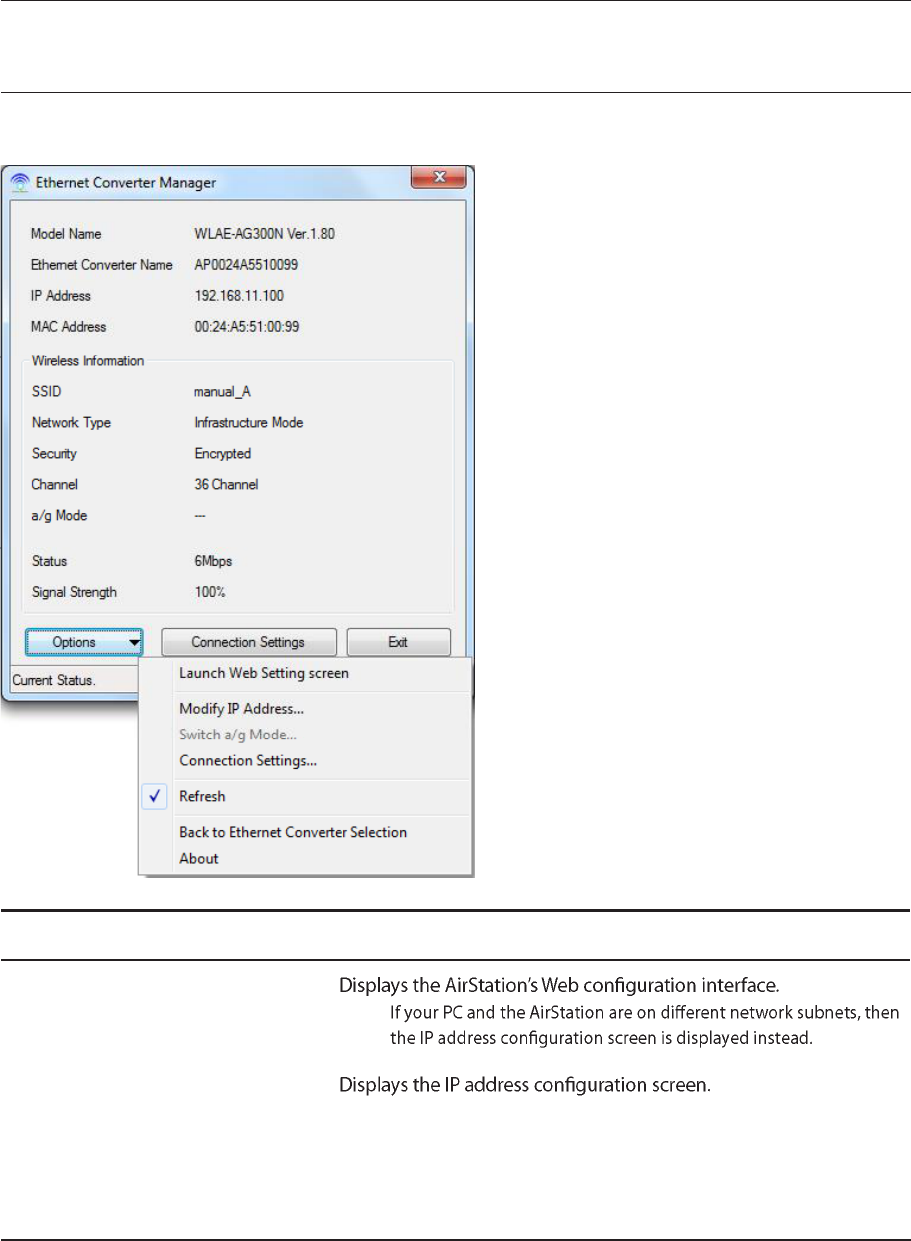Click the Exit button

click(x=398, y=642)
